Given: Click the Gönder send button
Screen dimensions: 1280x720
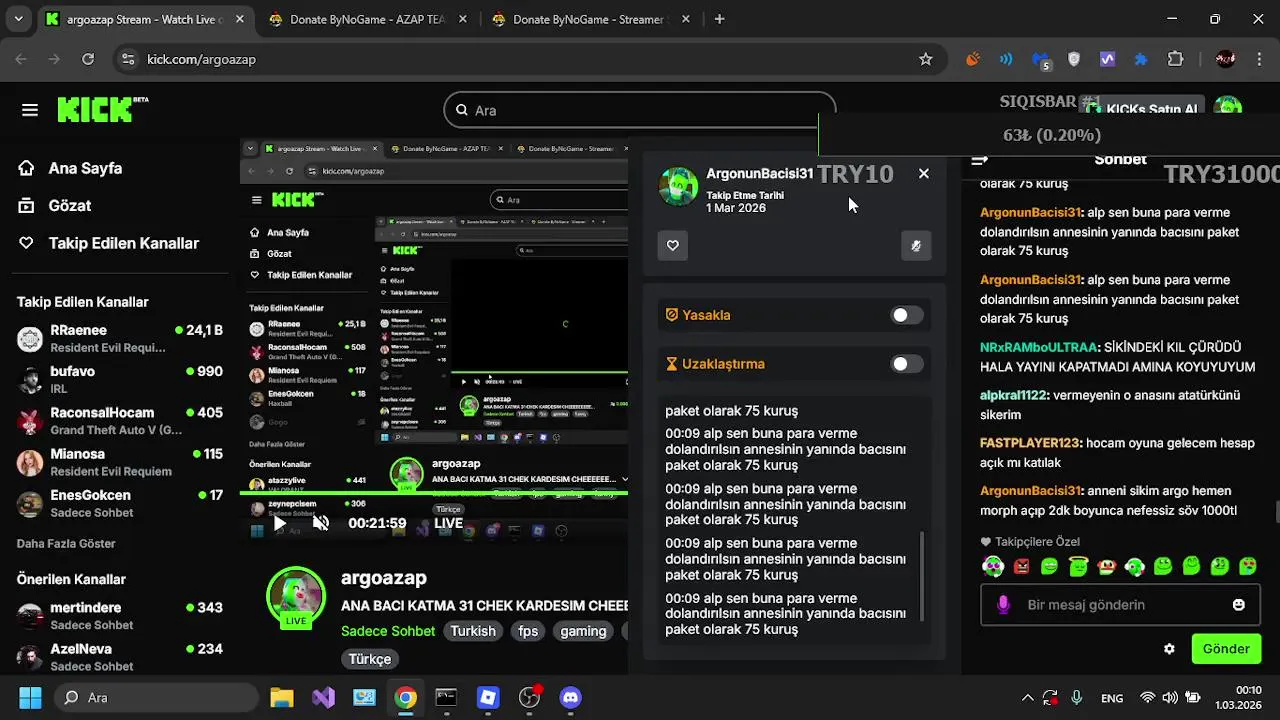Looking at the screenshot, I should (1226, 649).
